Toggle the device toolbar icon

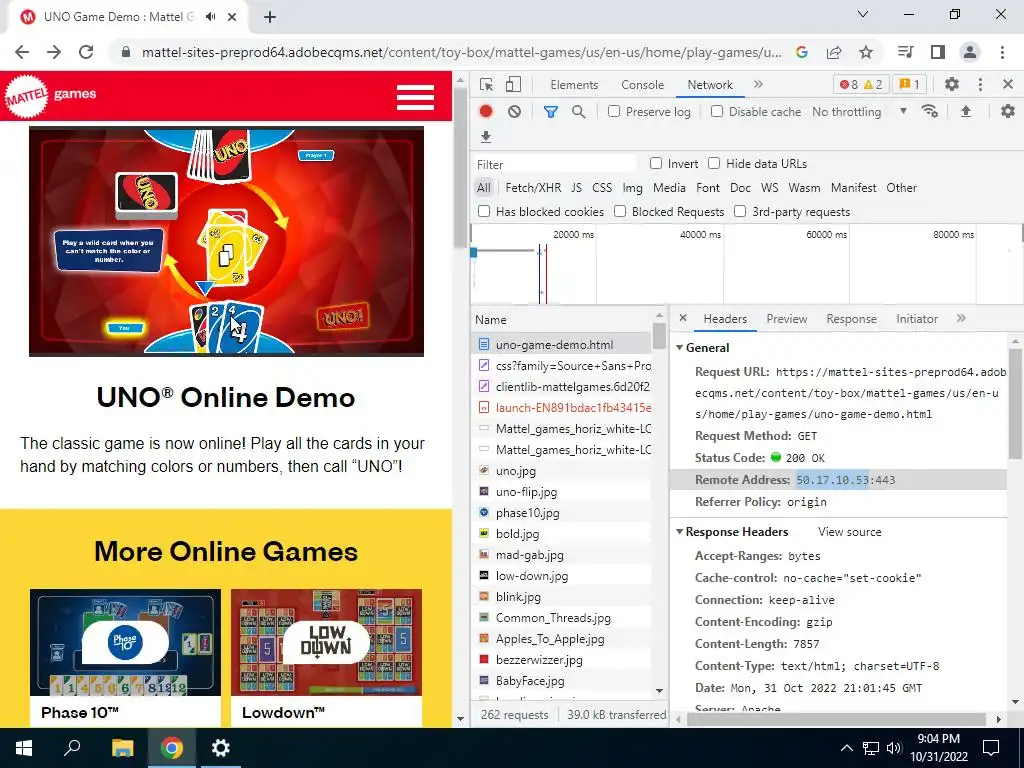[513, 84]
